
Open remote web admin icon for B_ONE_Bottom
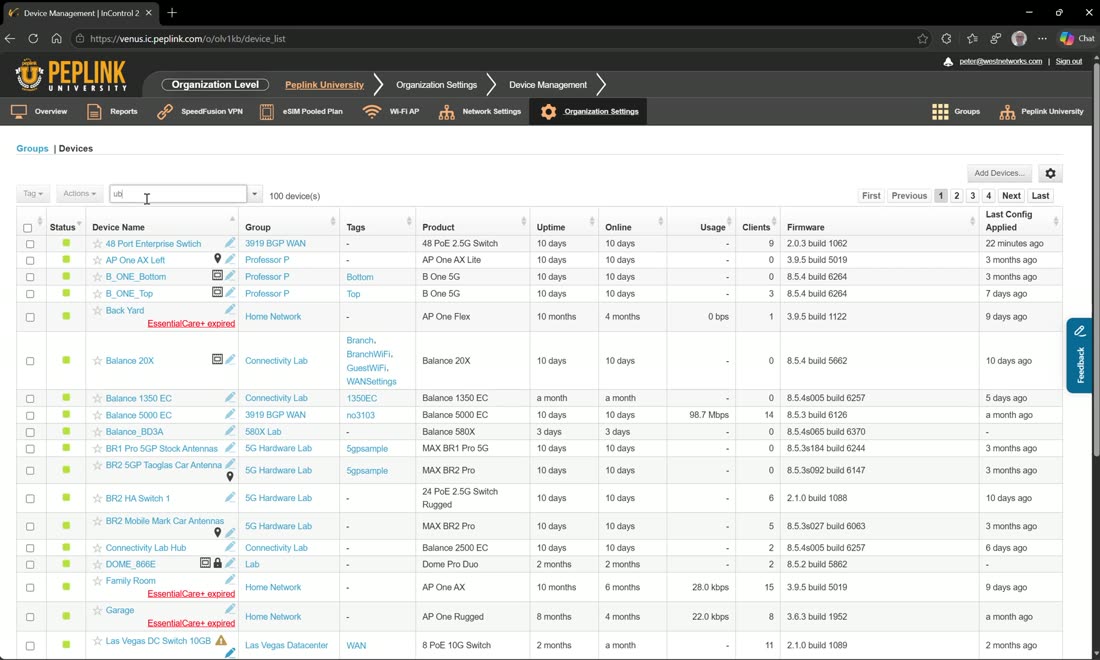(217, 276)
